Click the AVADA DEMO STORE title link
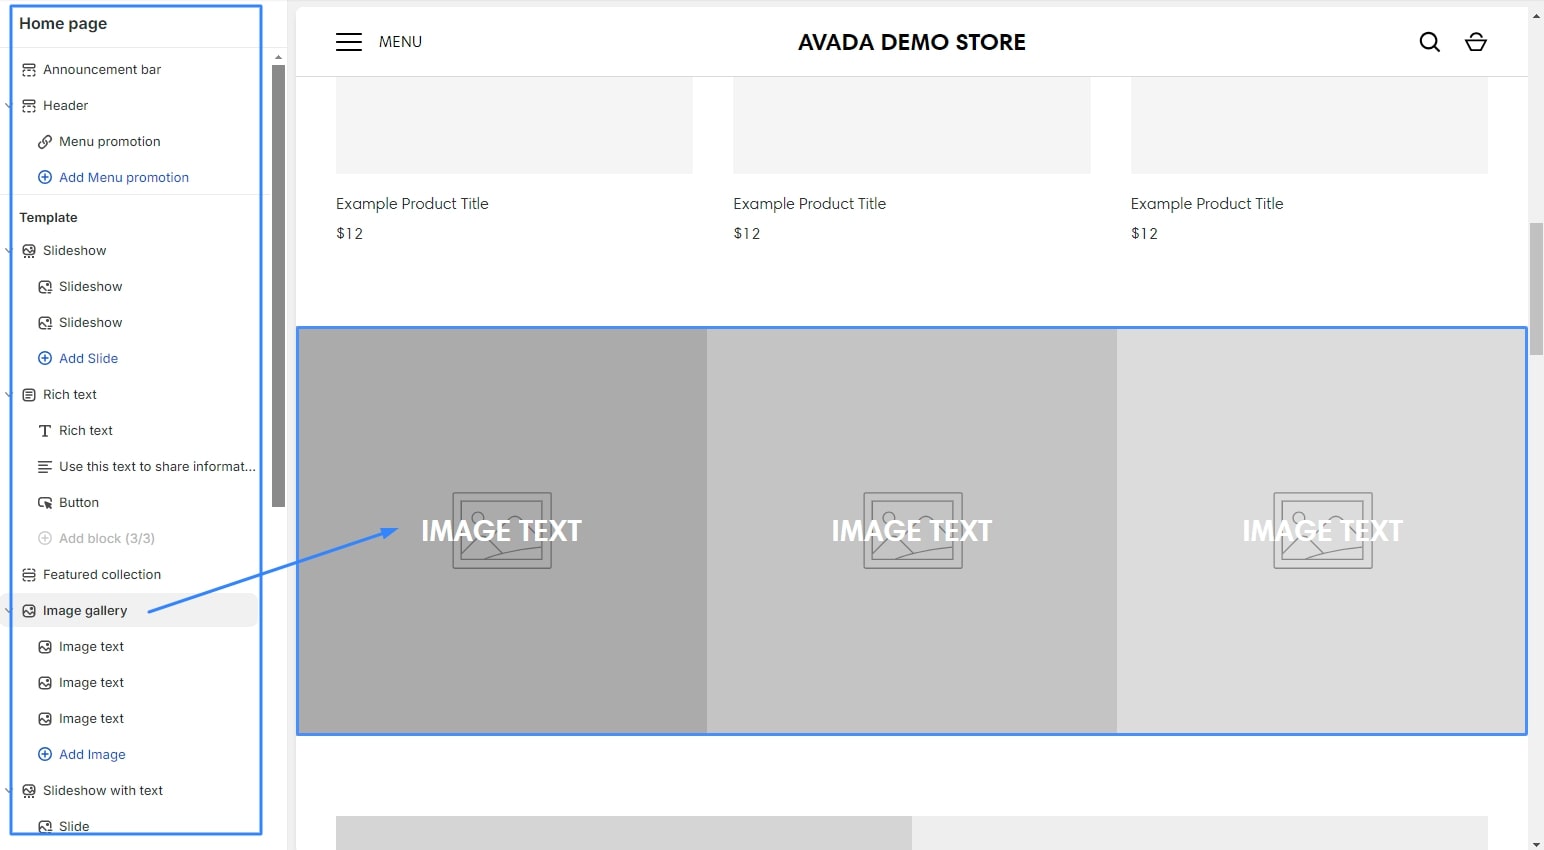The image size is (1544, 850). pos(912,42)
